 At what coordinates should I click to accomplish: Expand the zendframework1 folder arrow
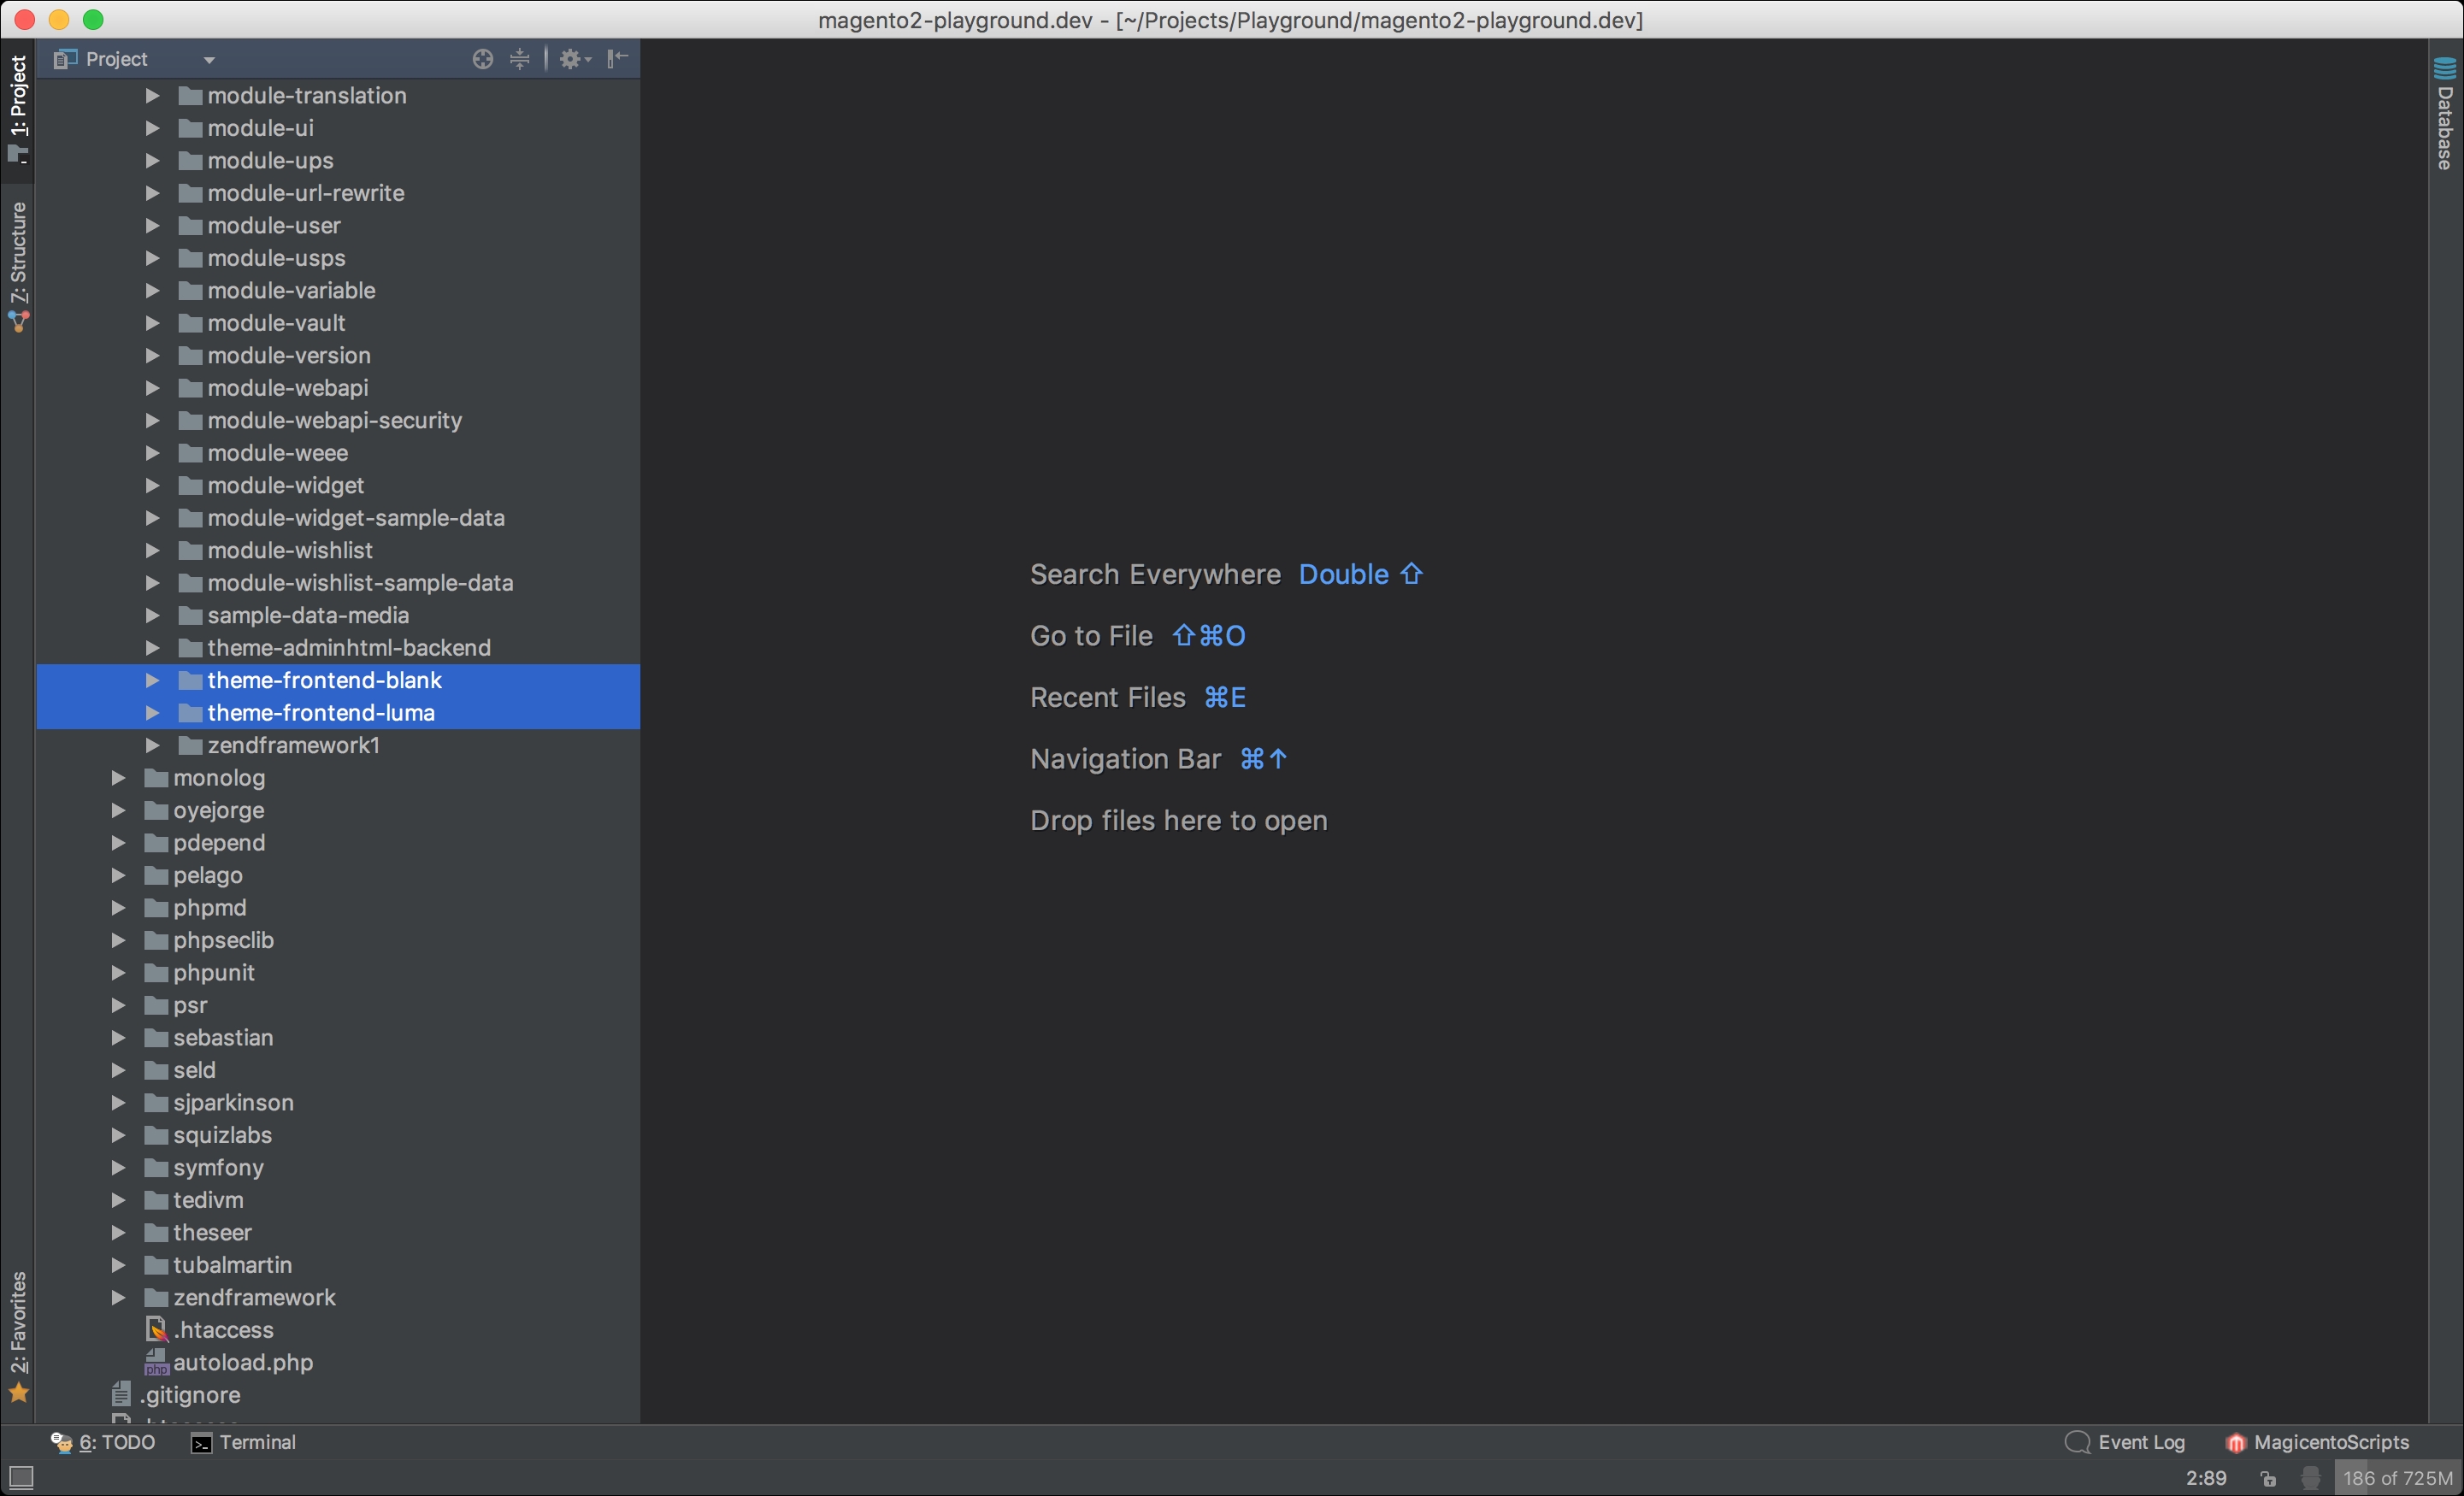[x=152, y=745]
